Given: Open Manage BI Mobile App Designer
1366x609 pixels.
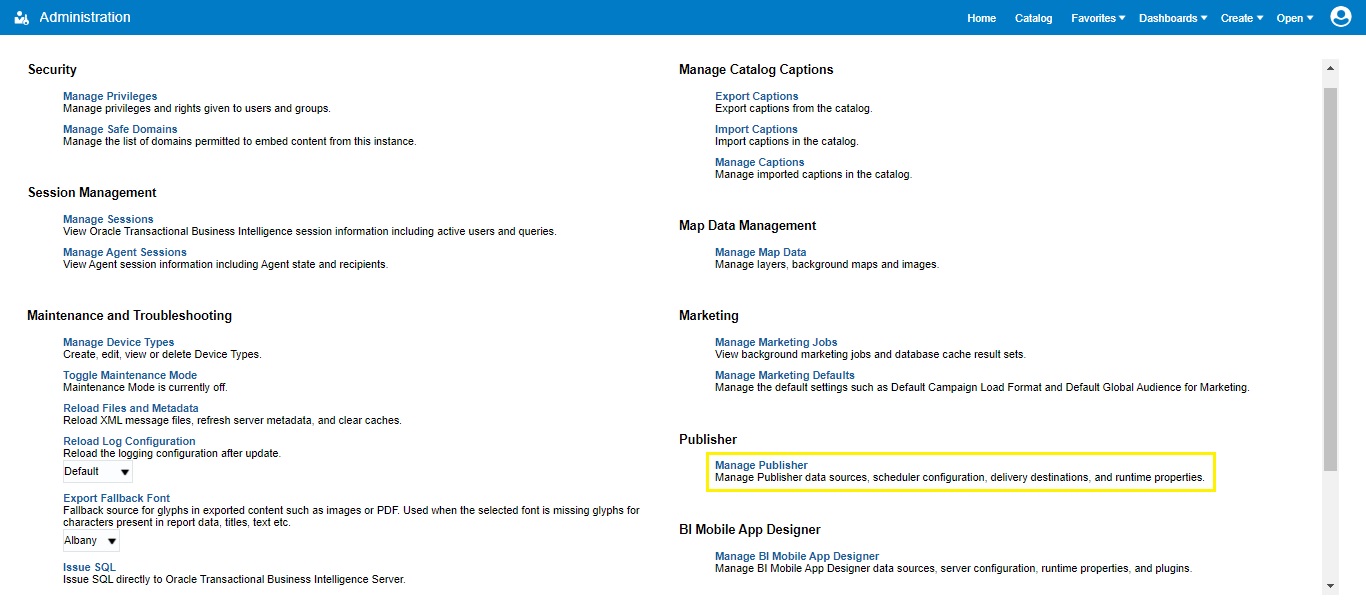Looking at the screenshot, I should (796, 555).
